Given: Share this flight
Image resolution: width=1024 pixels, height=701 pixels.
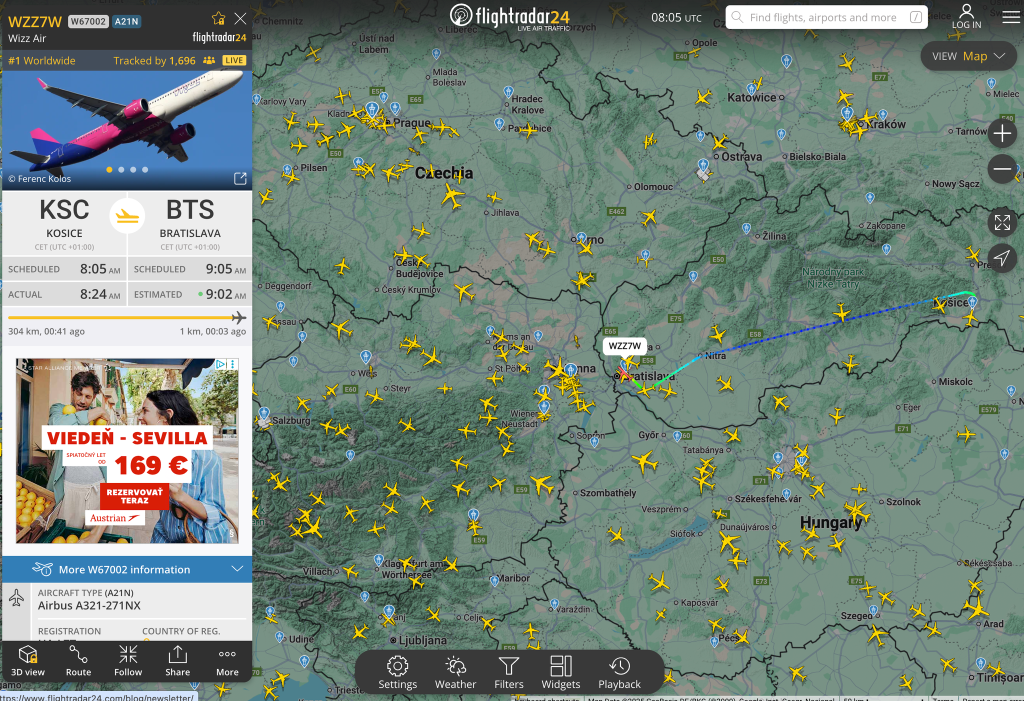Looking at the screenshot, I should coord(178,660).
